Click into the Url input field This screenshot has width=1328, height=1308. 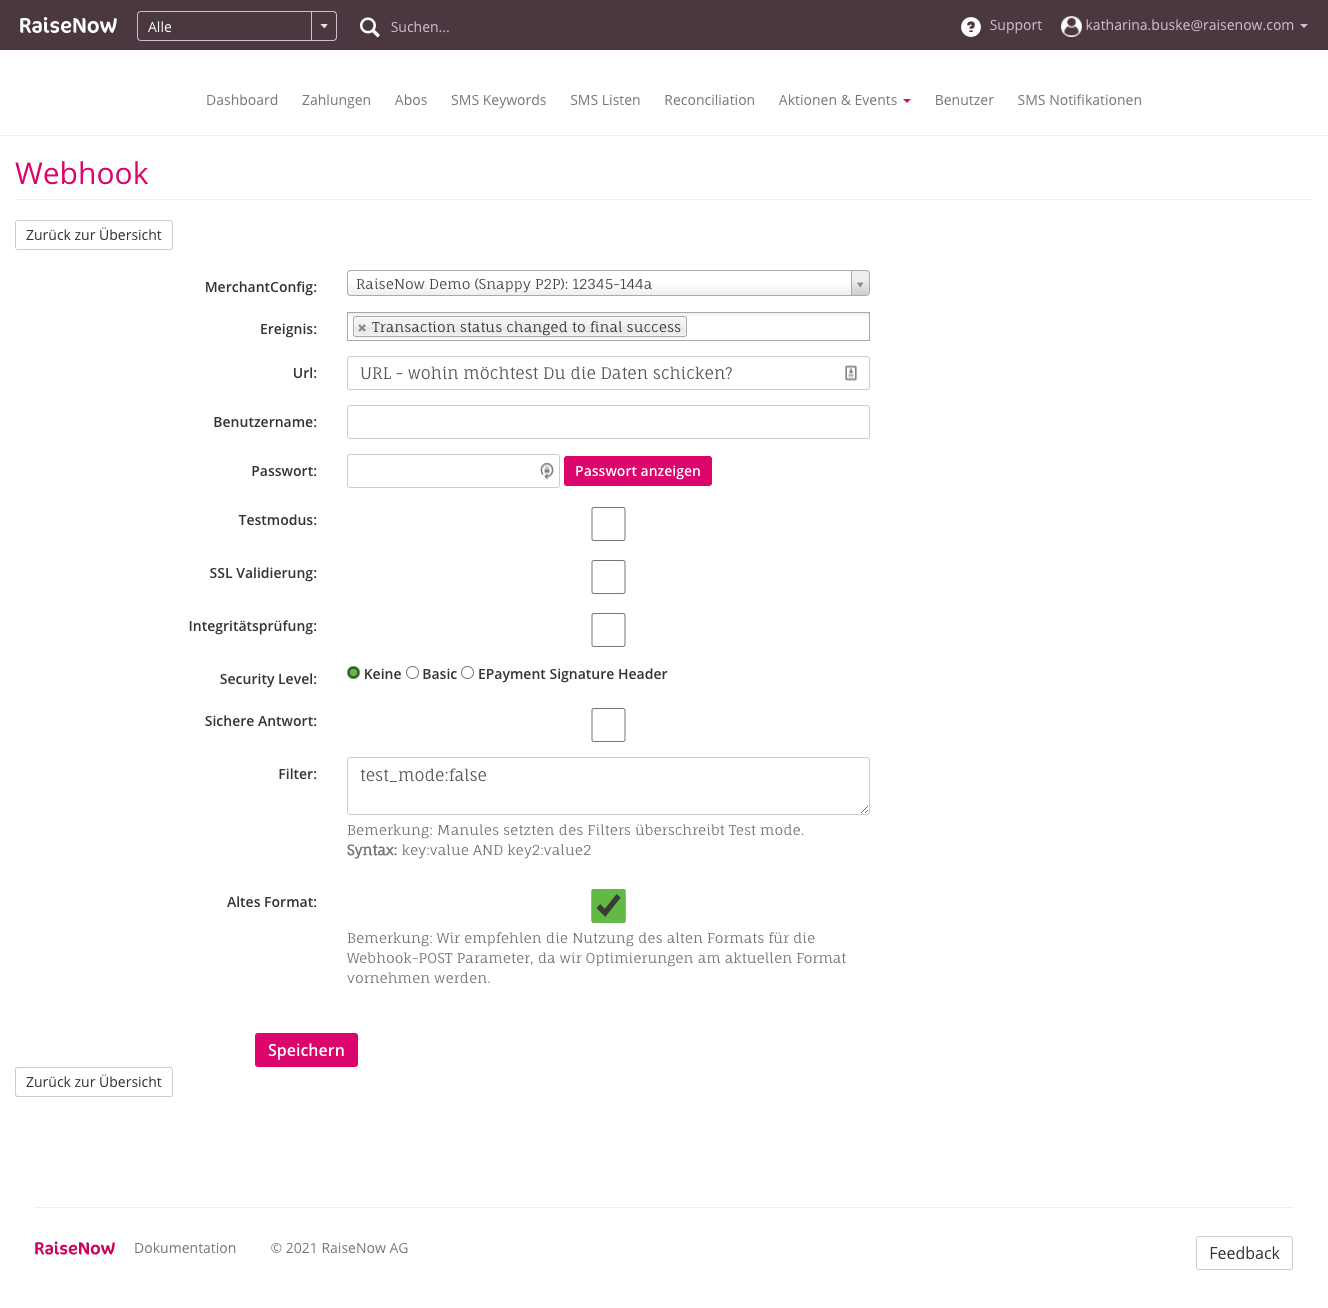click(x=608, y=373)
